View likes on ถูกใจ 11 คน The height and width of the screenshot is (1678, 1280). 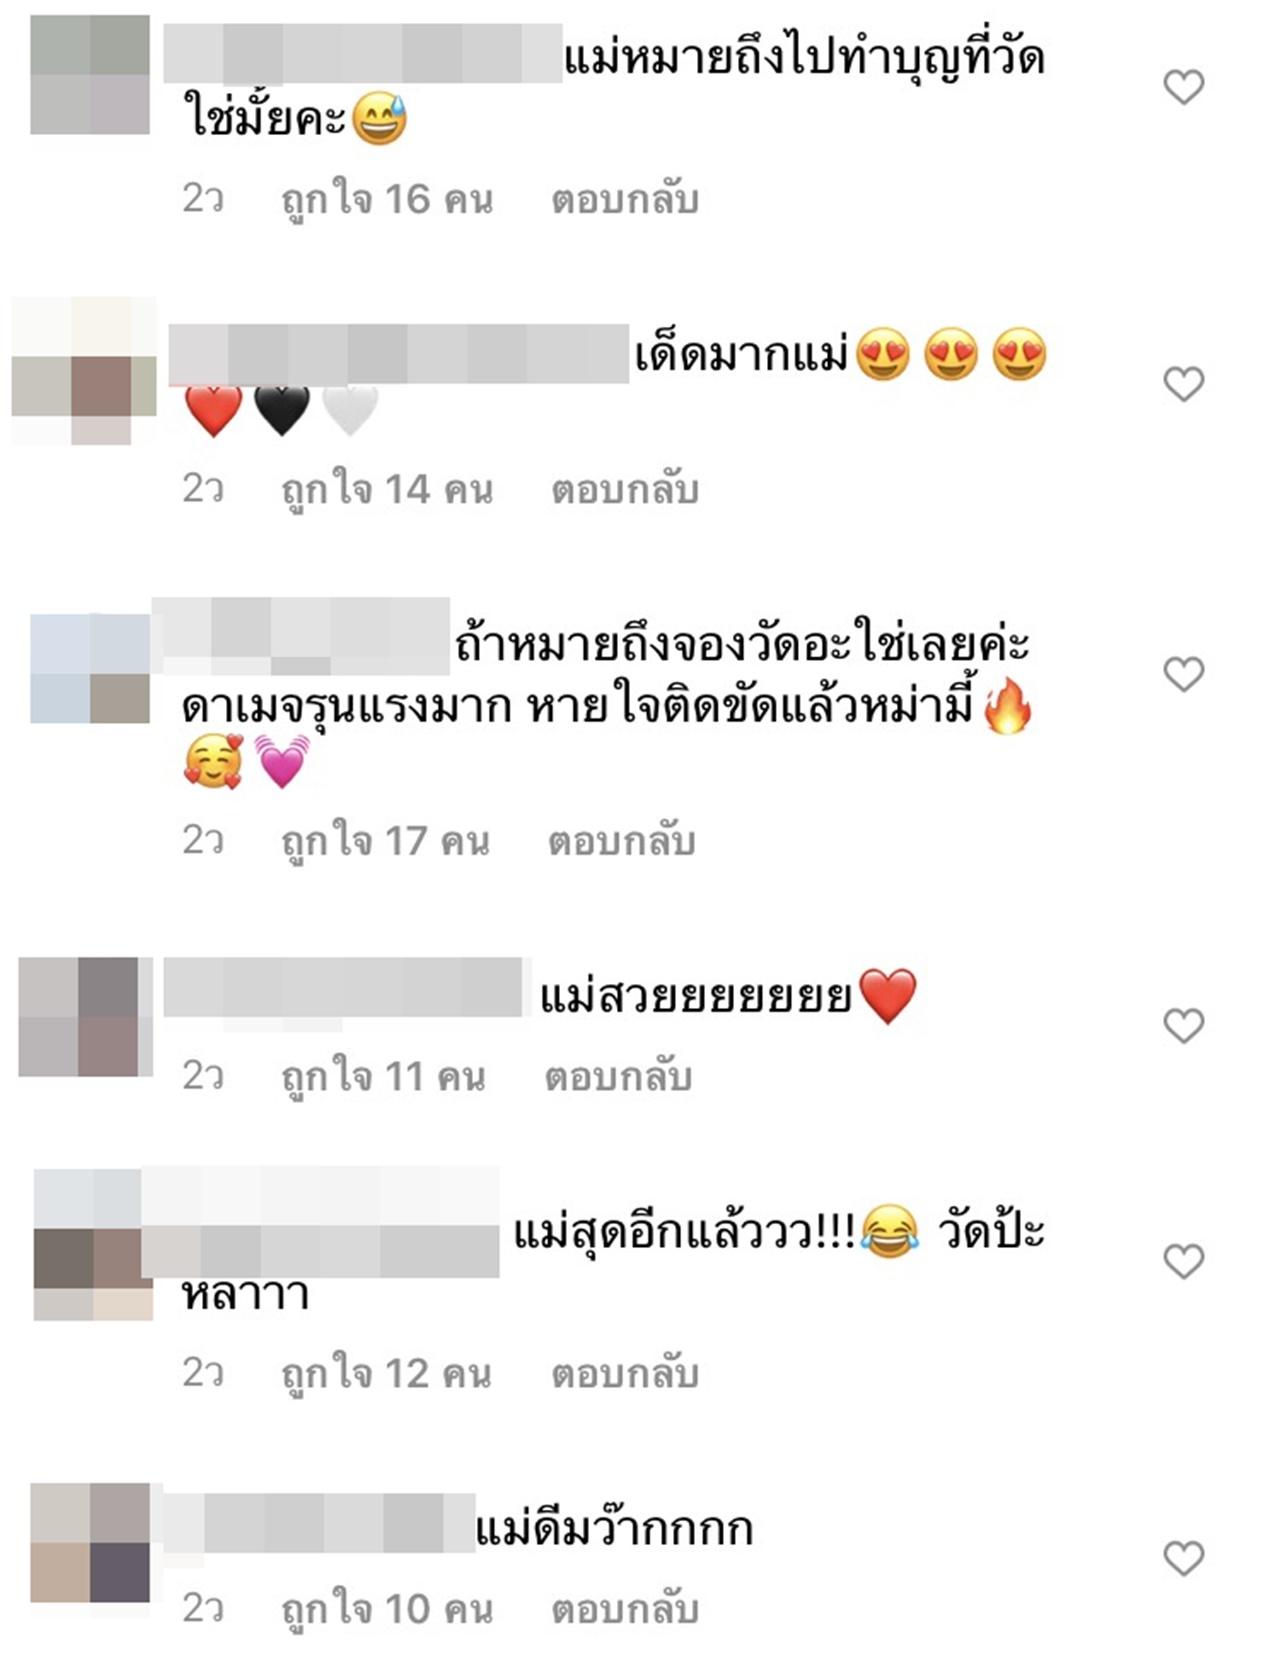383,1077
